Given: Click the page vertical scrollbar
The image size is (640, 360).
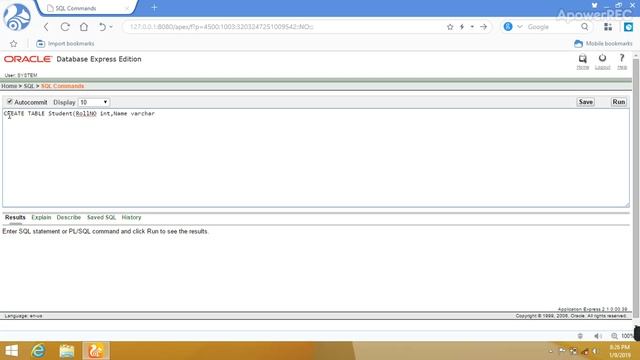Looking at the screenshot, I should [x=636, y=188].
